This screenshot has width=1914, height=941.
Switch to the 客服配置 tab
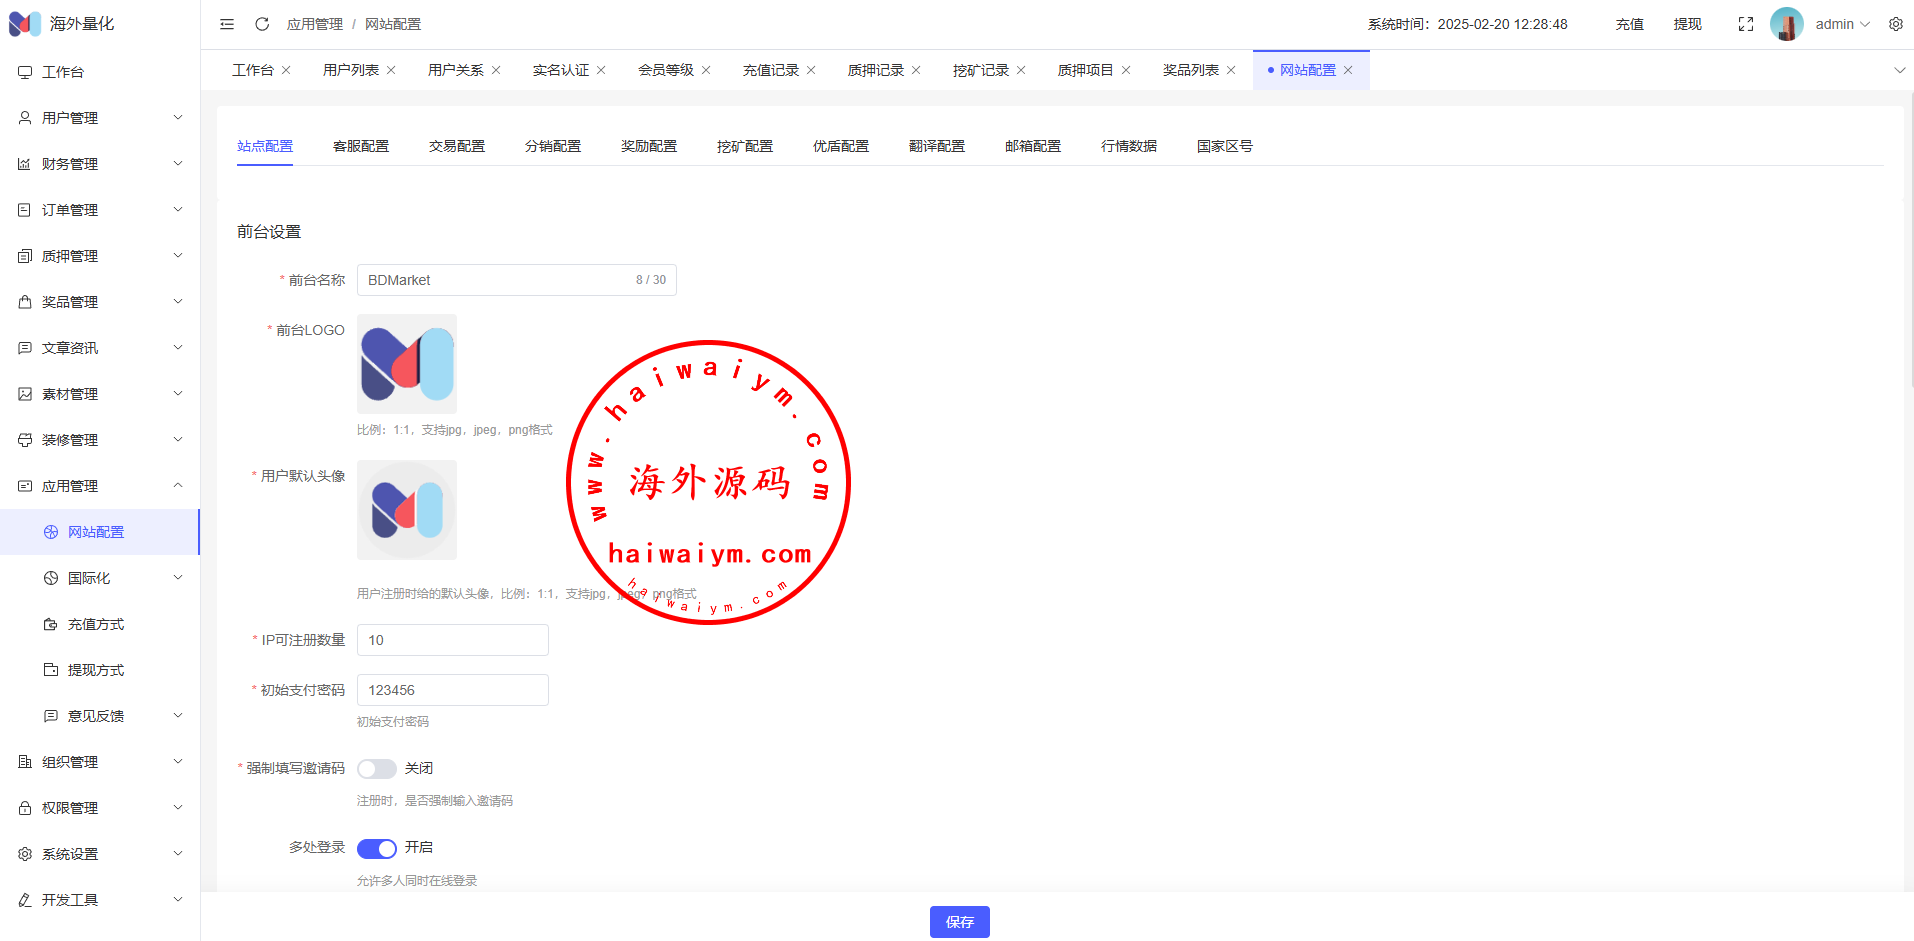361,146
